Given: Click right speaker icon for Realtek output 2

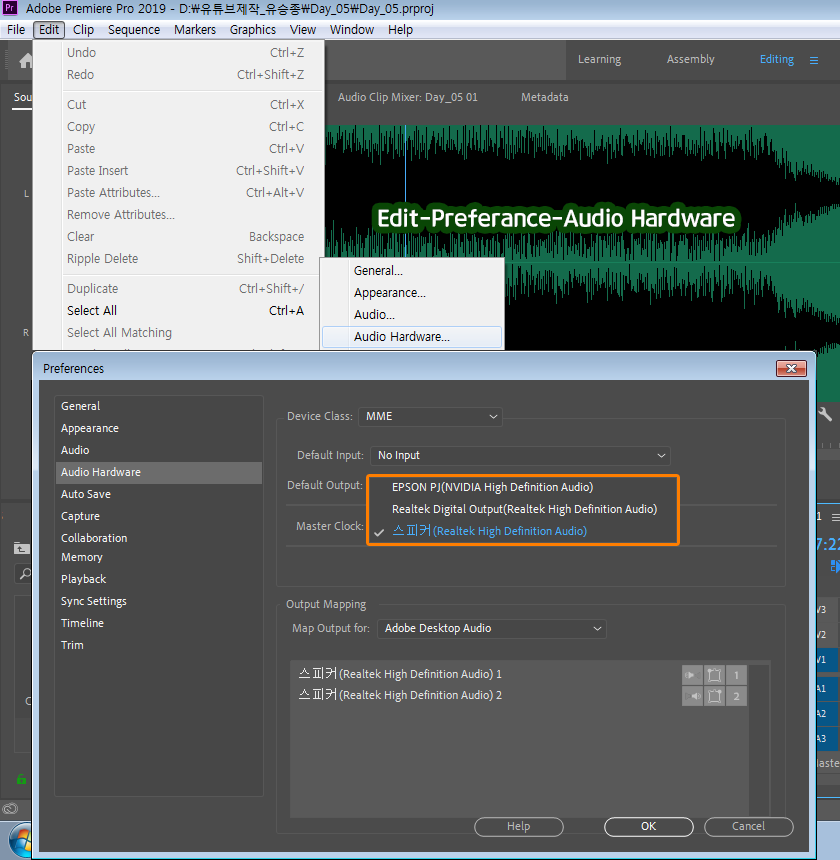Looking at the screenshot, I should pyautogui.click(x=692, y=696).
